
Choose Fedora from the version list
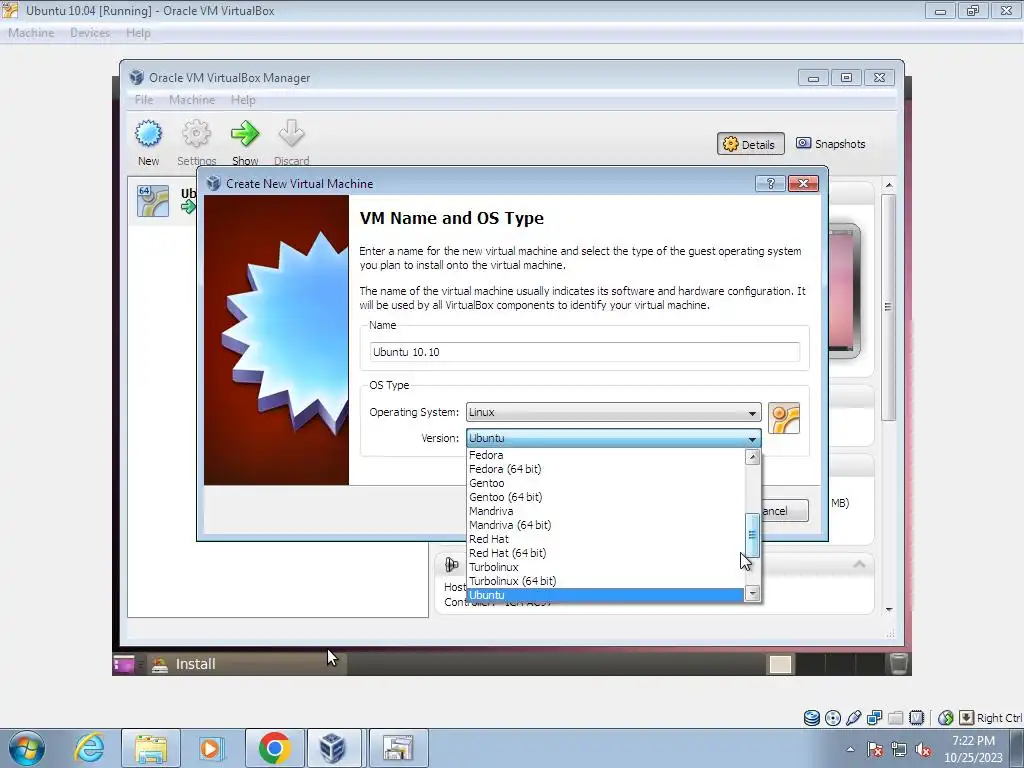[x=605, y=455]
